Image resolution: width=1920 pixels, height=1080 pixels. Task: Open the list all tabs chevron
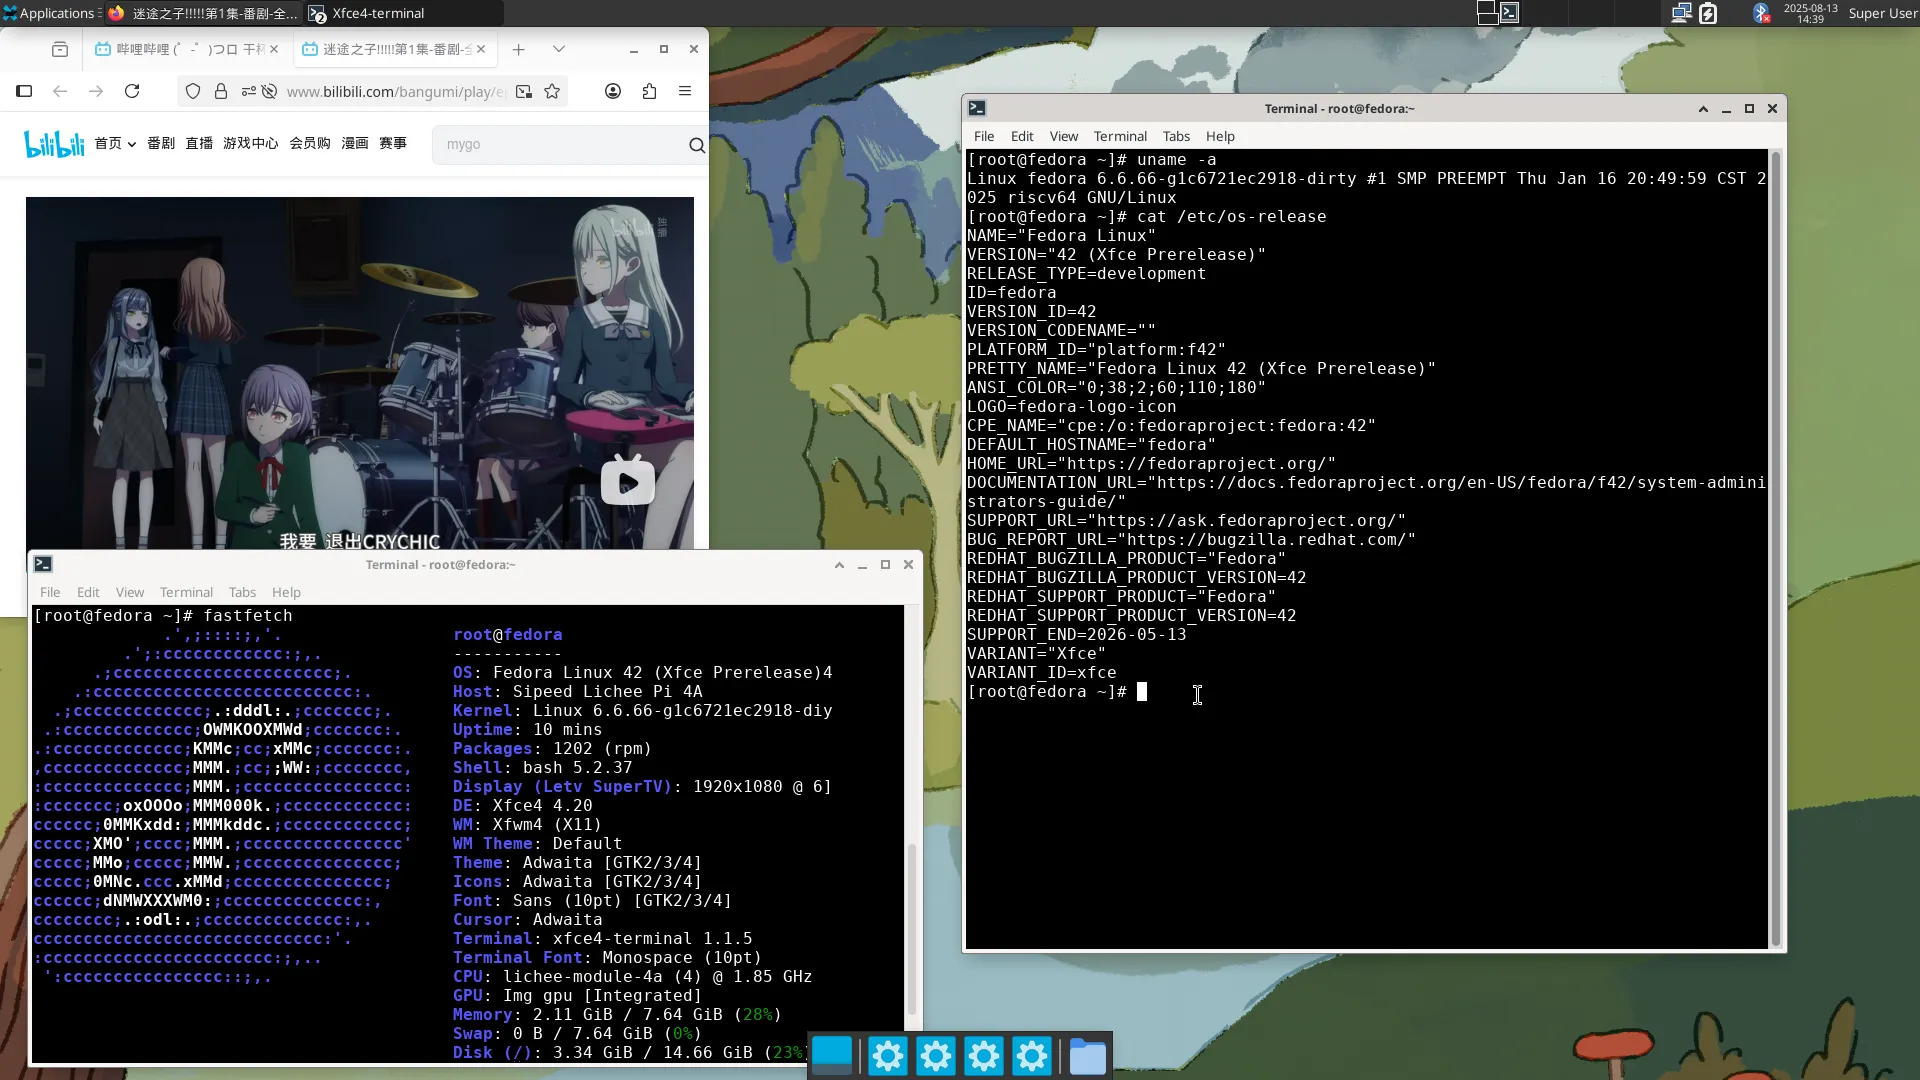point(559,49)
